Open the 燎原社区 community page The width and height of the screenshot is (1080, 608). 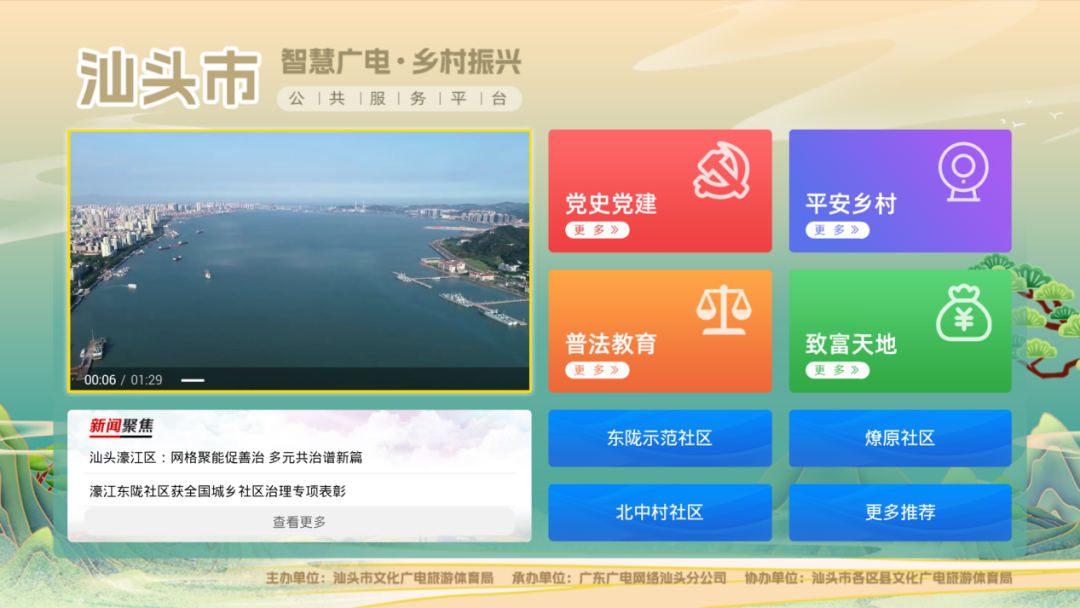tap(900, 438)
